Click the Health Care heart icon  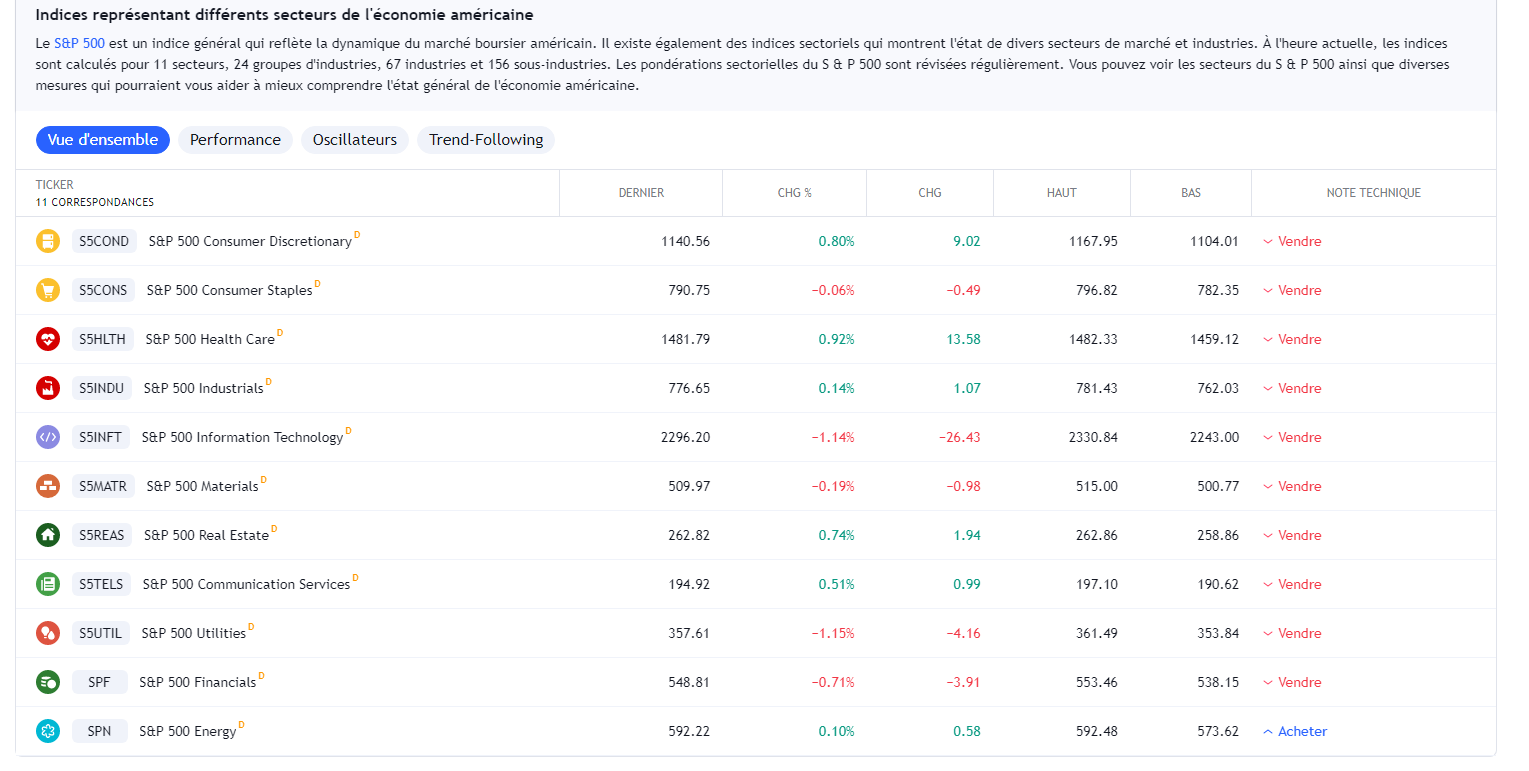(x=48, y=339)
